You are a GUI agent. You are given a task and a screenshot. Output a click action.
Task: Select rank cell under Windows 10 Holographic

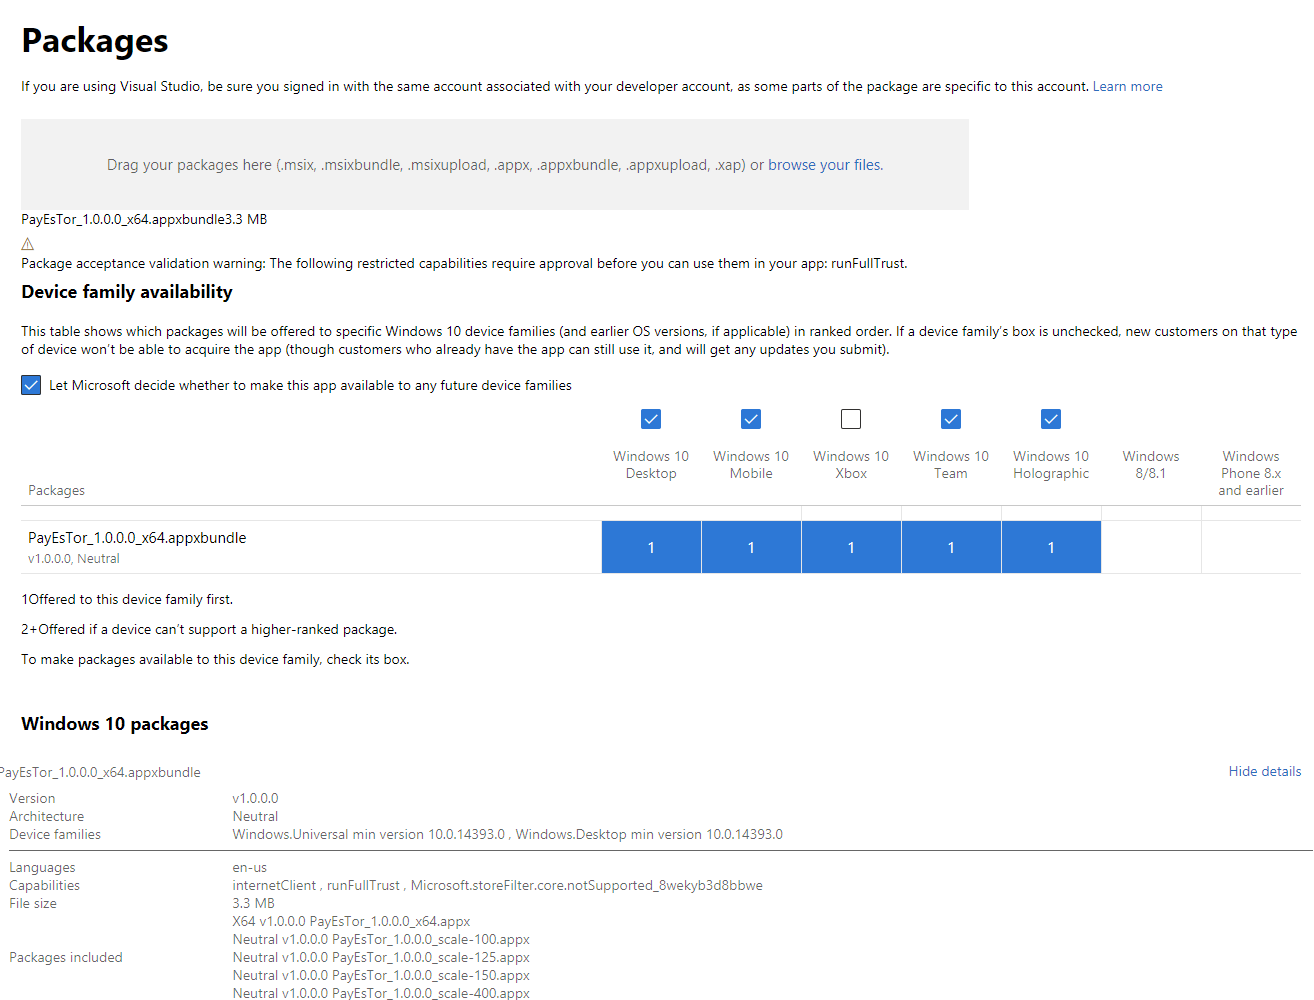click(1051, 547)
